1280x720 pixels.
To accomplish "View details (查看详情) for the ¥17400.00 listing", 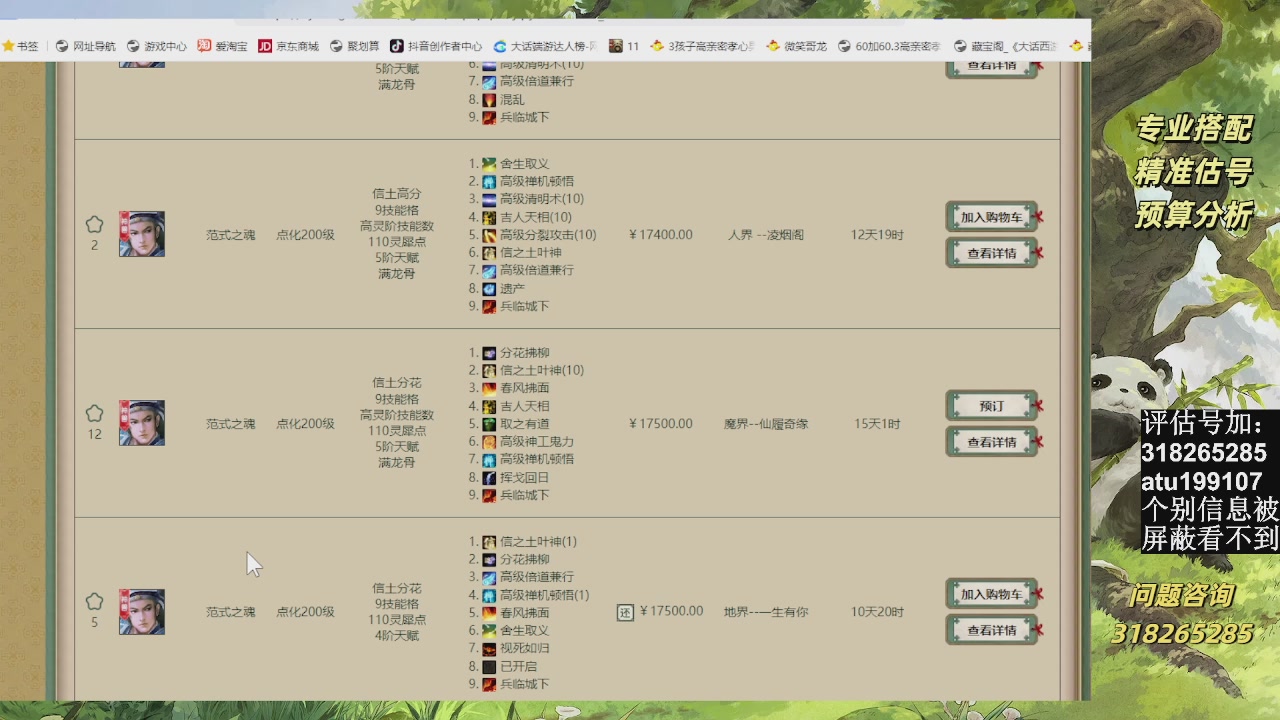I will tap(991, 253).
